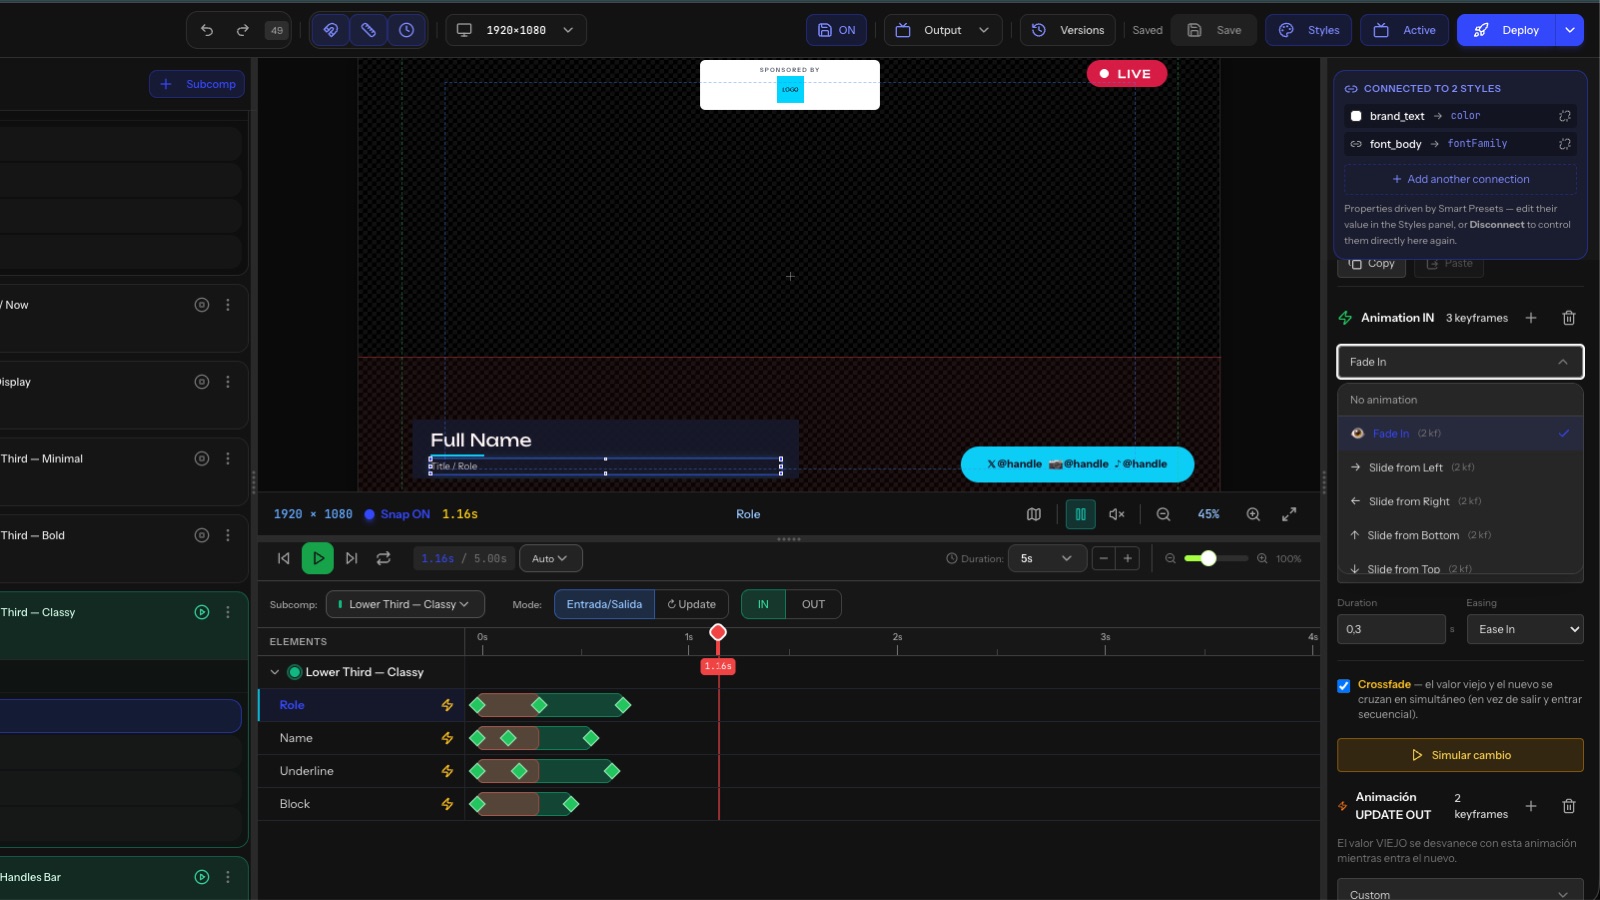
Task: Select the Update mode tab
Action: (692, 604)
